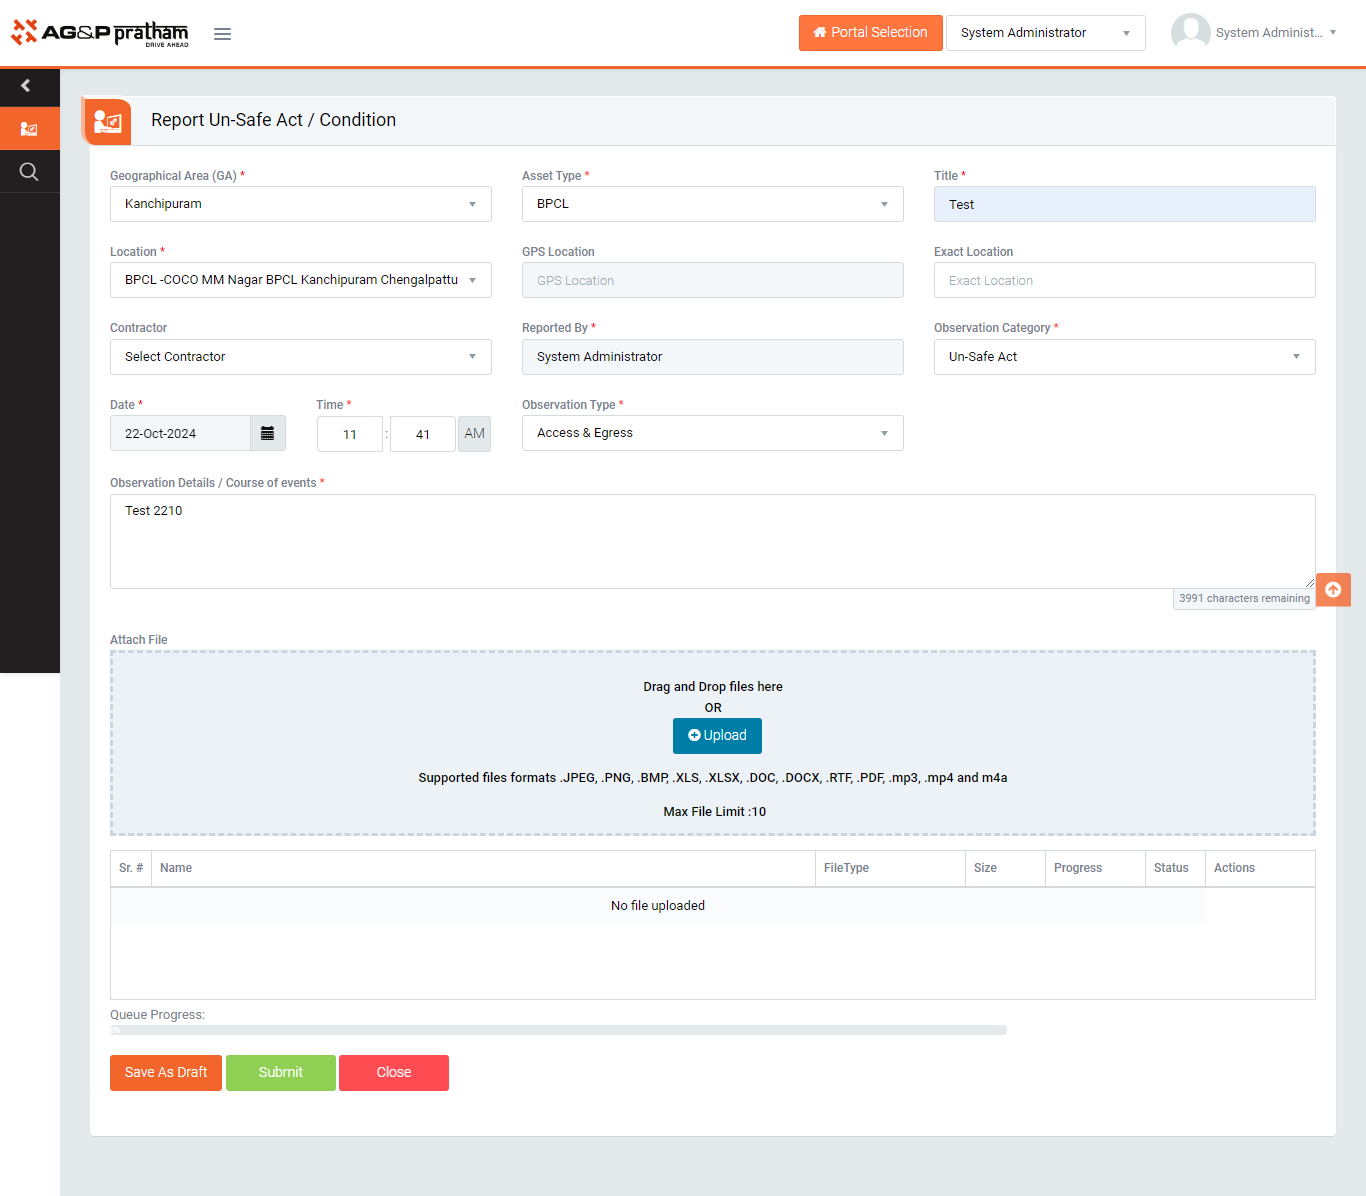
Task: Open the System Administrator role selector
Action: 1045,33
